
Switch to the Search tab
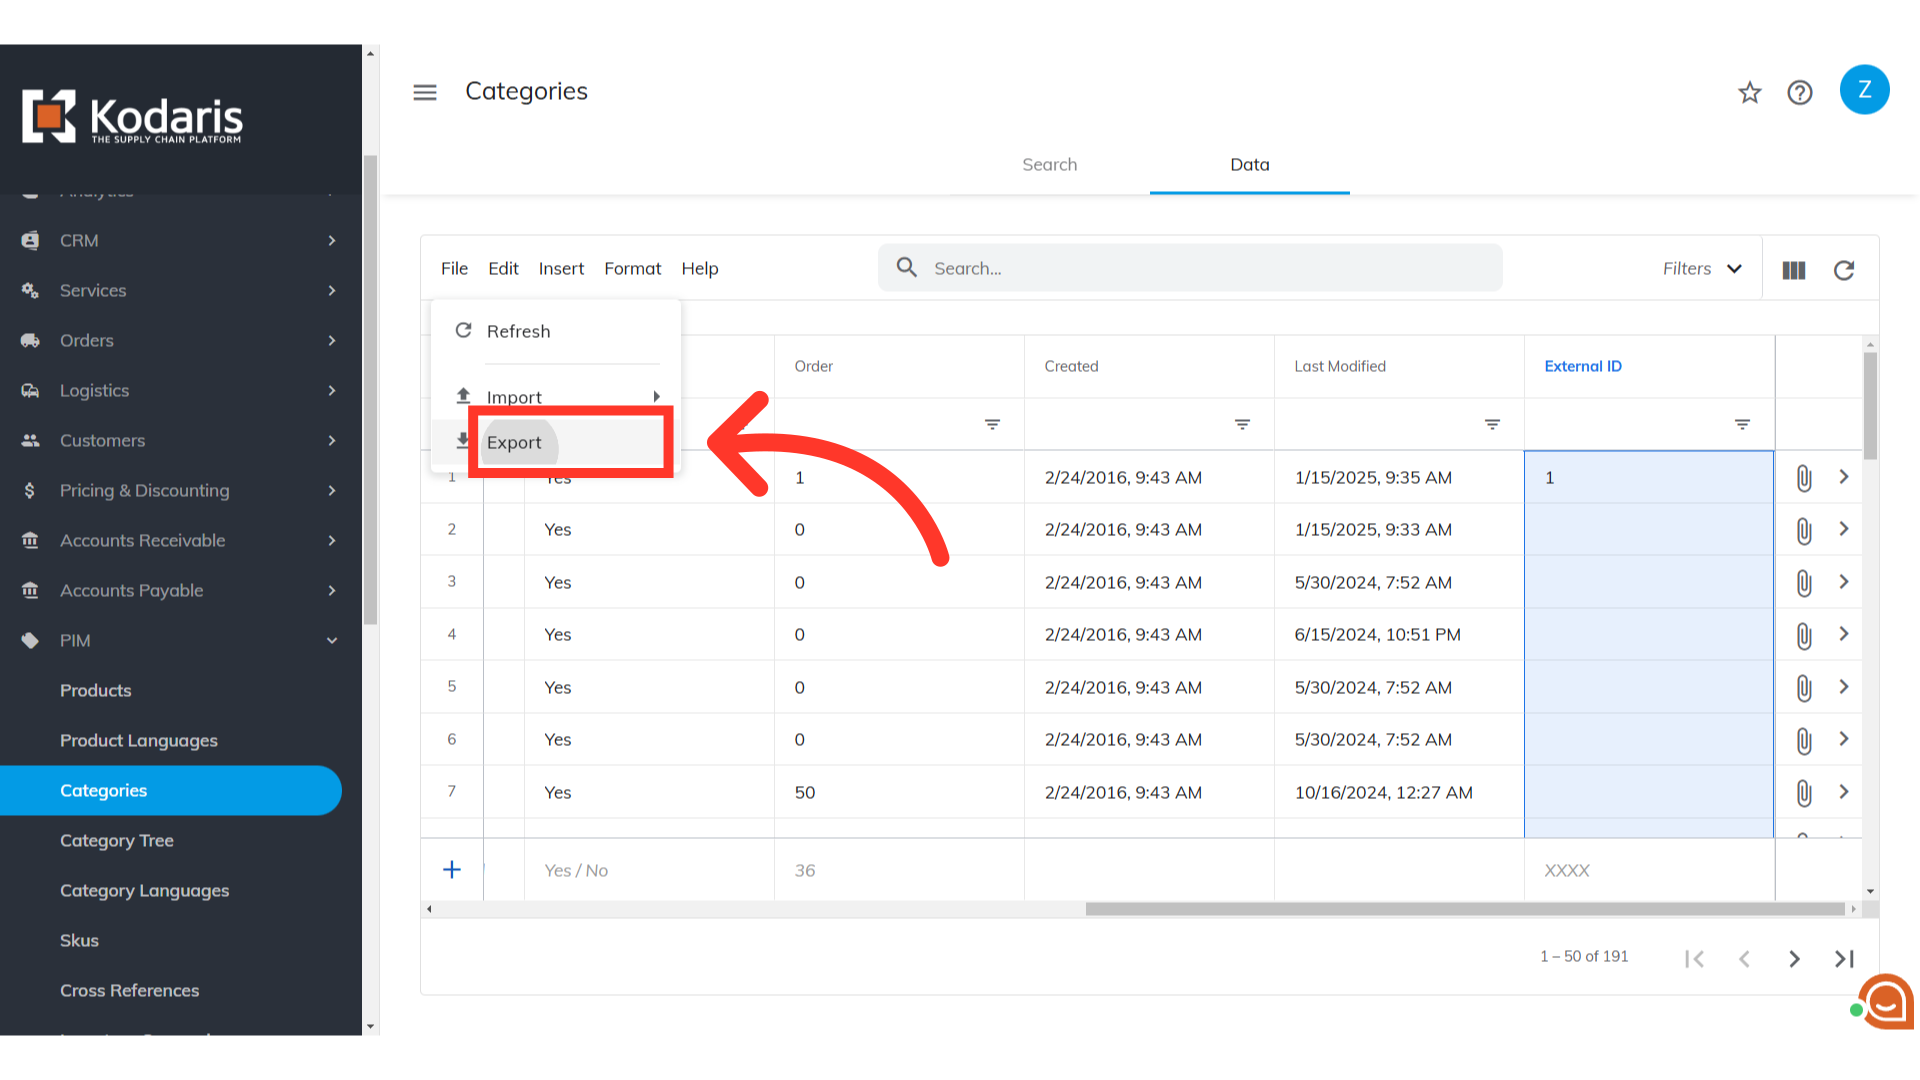1049,165
